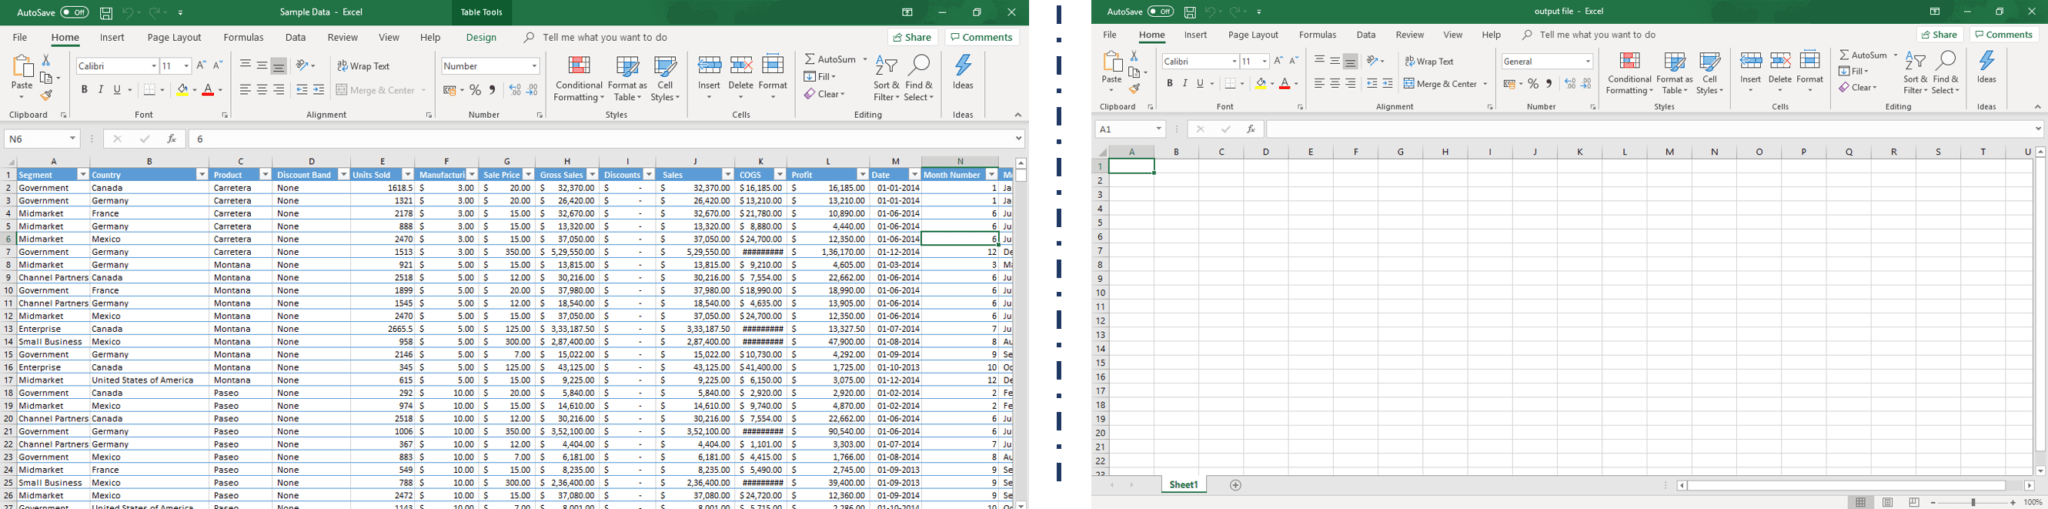Open General number format dropdown in output file
This screenshot has width=2048, height=509.
point(1587,61)
